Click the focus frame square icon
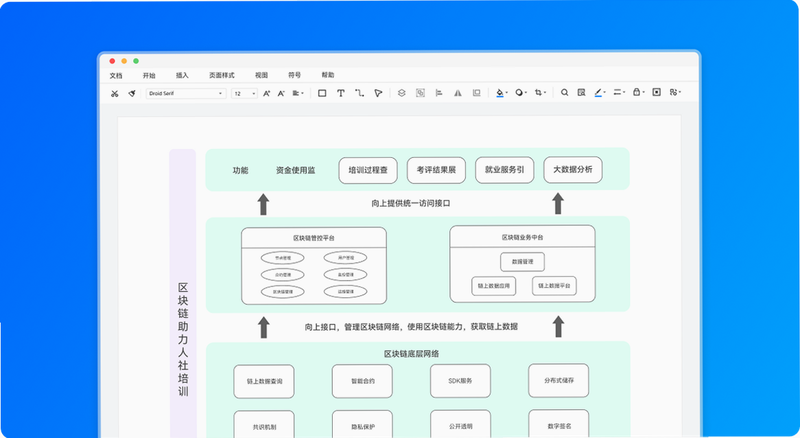The height and width of the screenshot is (438, 800). 657,92
